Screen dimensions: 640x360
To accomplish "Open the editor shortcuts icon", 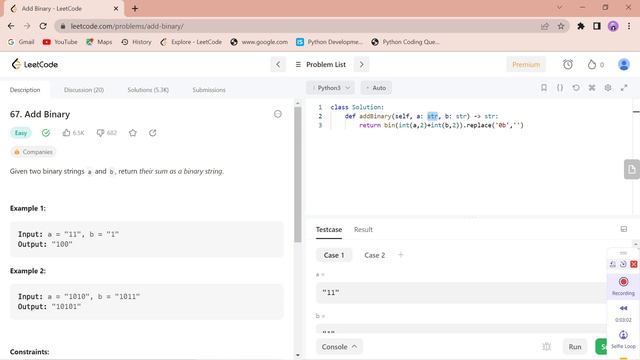I will tap(592, 88).
